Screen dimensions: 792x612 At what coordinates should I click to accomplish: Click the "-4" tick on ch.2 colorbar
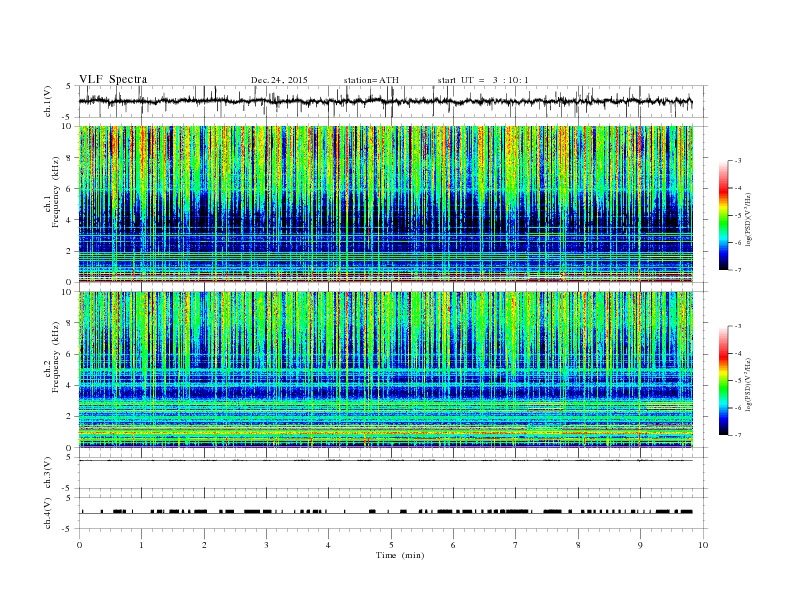pos(737,353)
